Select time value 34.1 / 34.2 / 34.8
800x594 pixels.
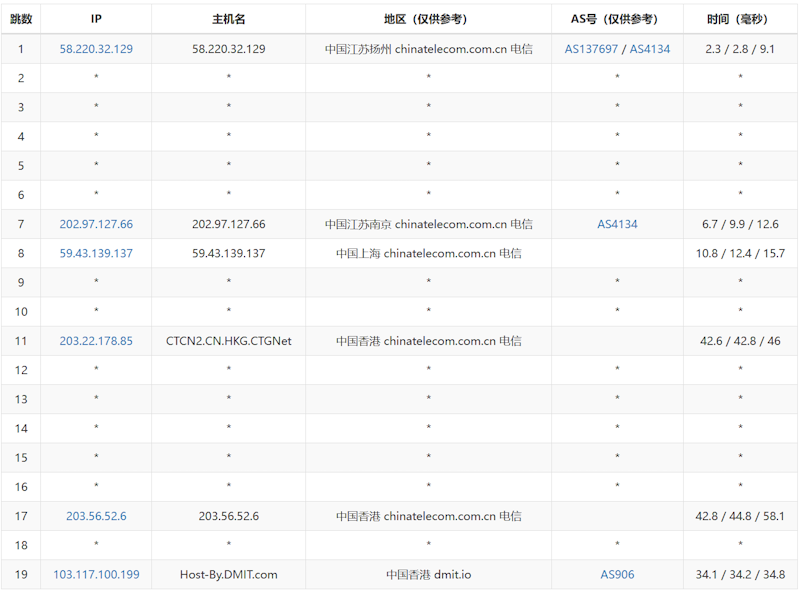[740, 575]
